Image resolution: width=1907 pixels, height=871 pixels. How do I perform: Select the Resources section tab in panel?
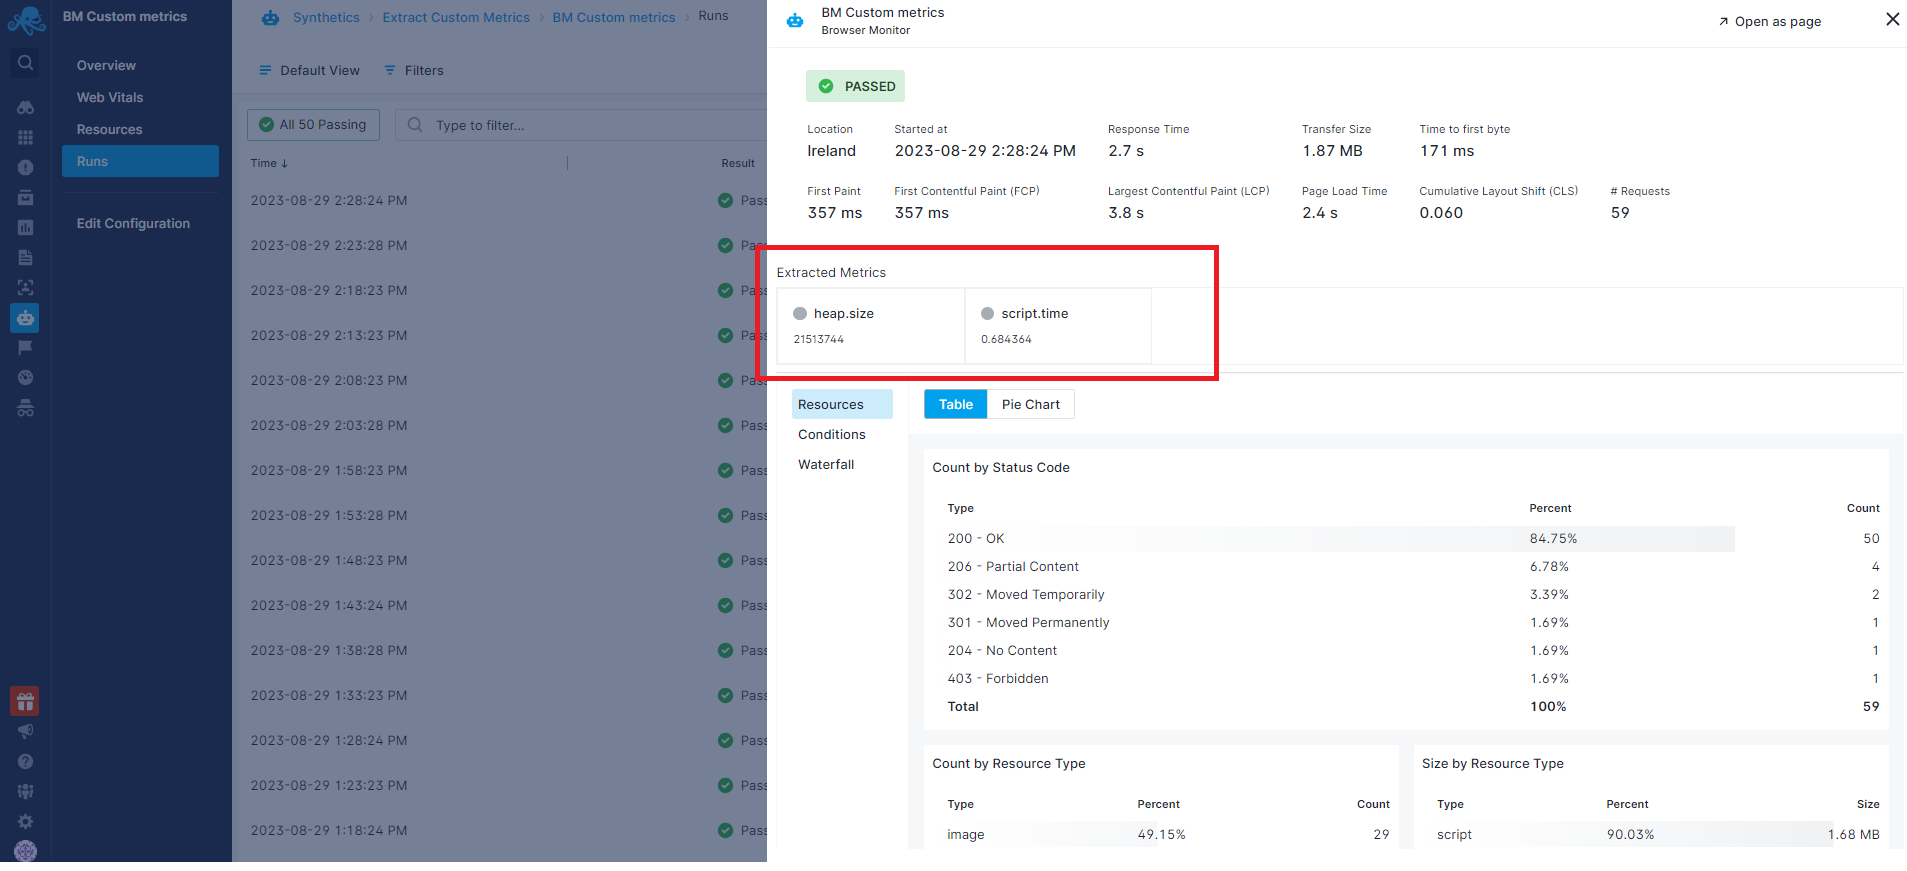(842, 404)
